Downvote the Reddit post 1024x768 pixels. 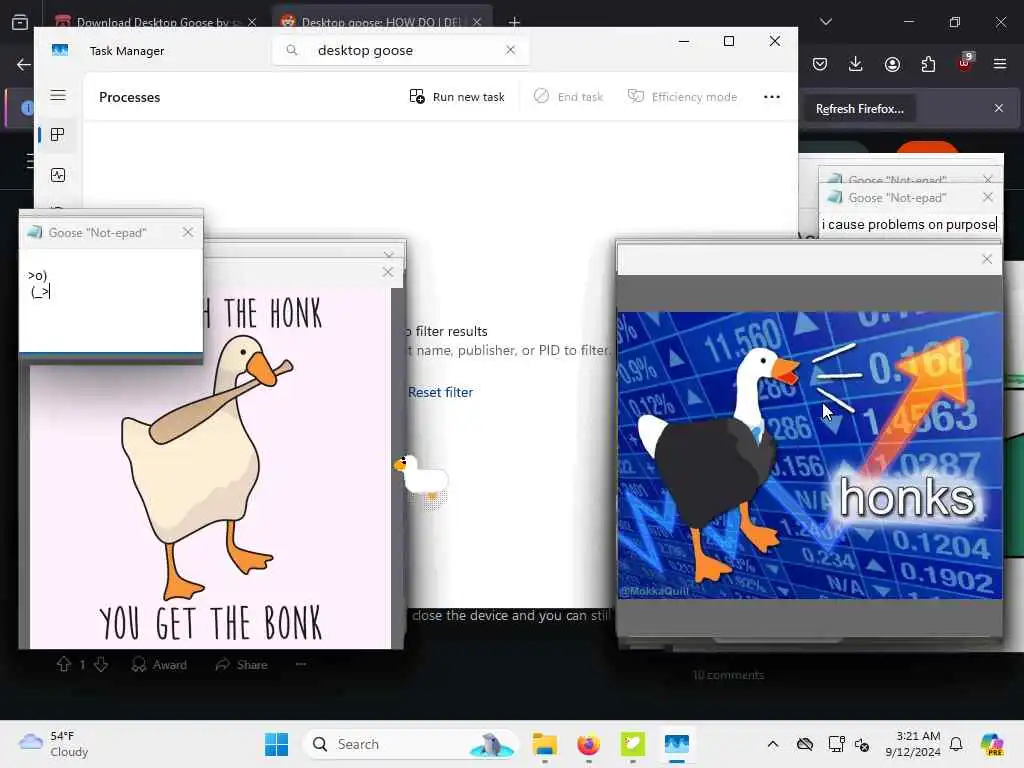[x=101, y=665]
